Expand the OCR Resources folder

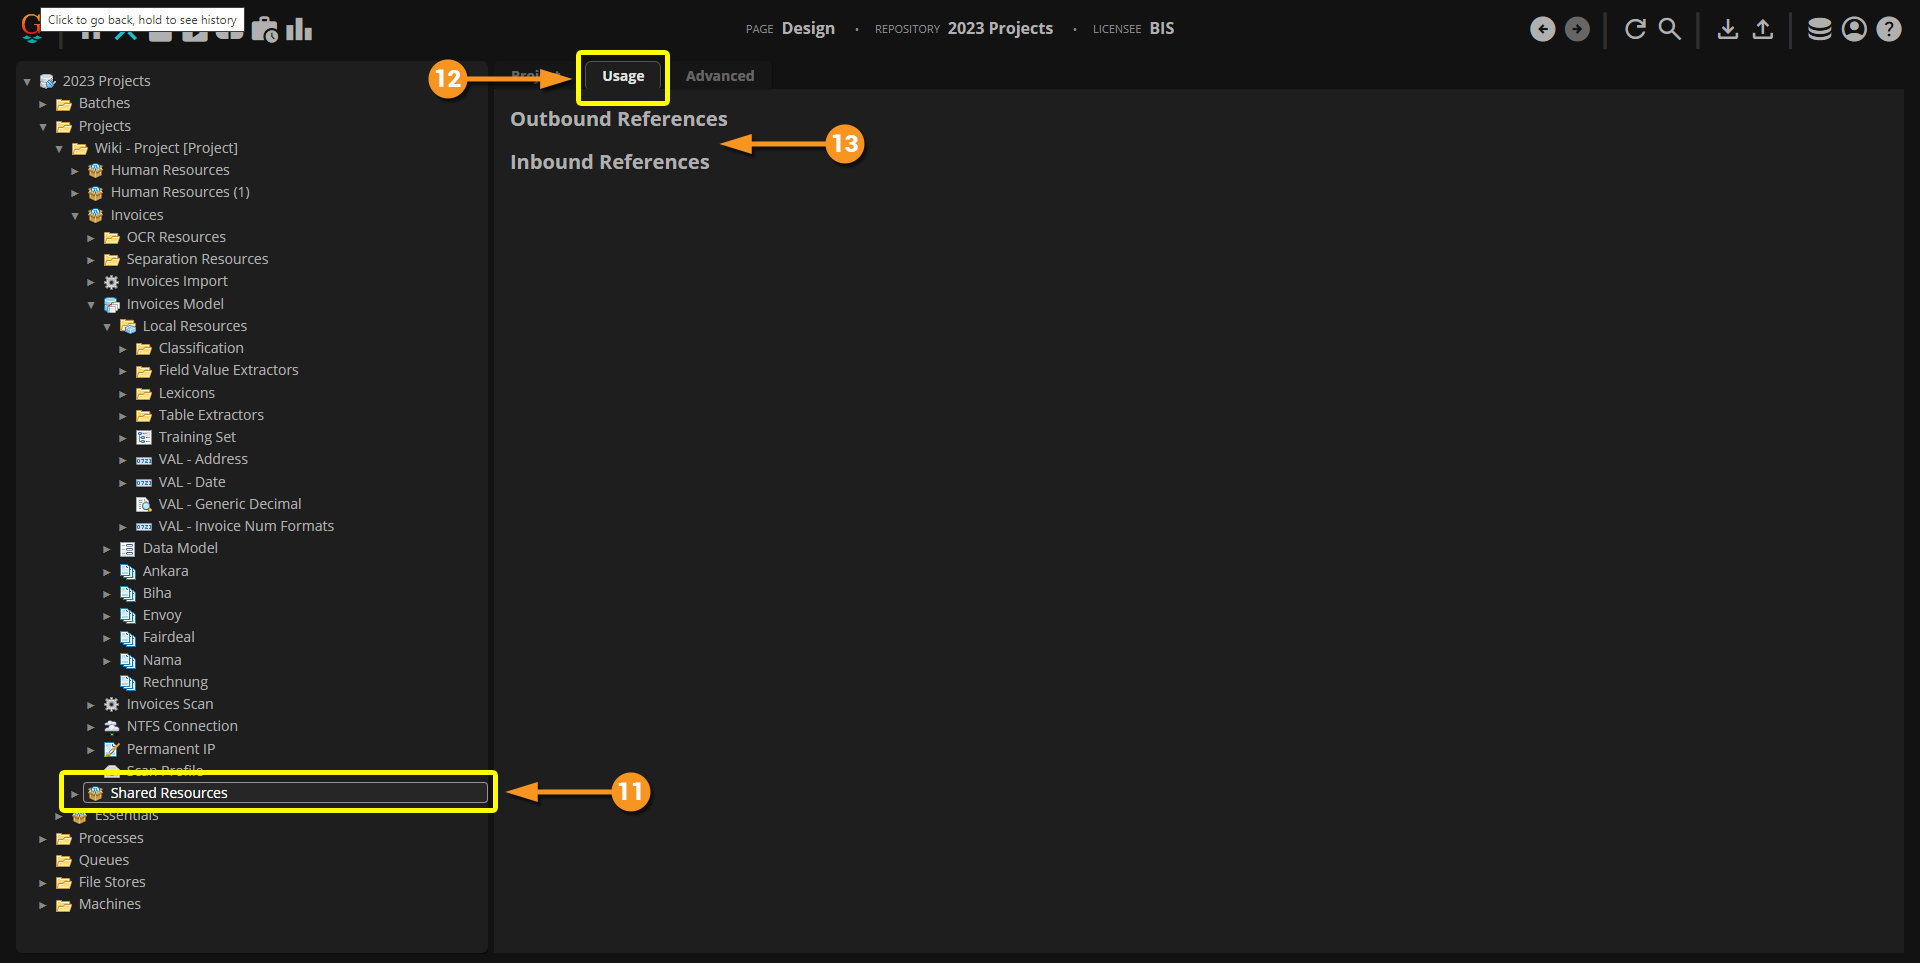pos(91,238)
